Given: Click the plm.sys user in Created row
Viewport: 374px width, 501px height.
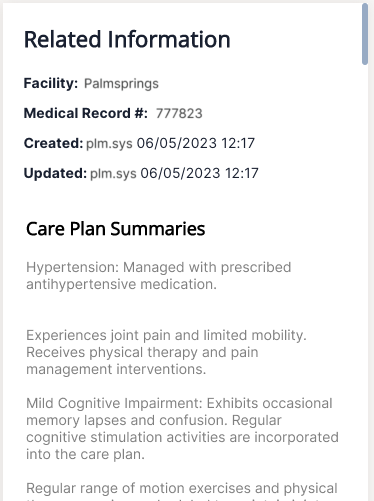Looking at the screenshot, I should pyautogui.click(x=109, y=144).
